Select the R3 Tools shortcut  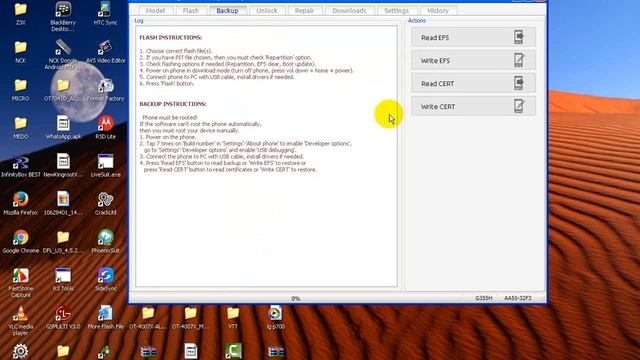pyautogui.click(x=63, y=280)
